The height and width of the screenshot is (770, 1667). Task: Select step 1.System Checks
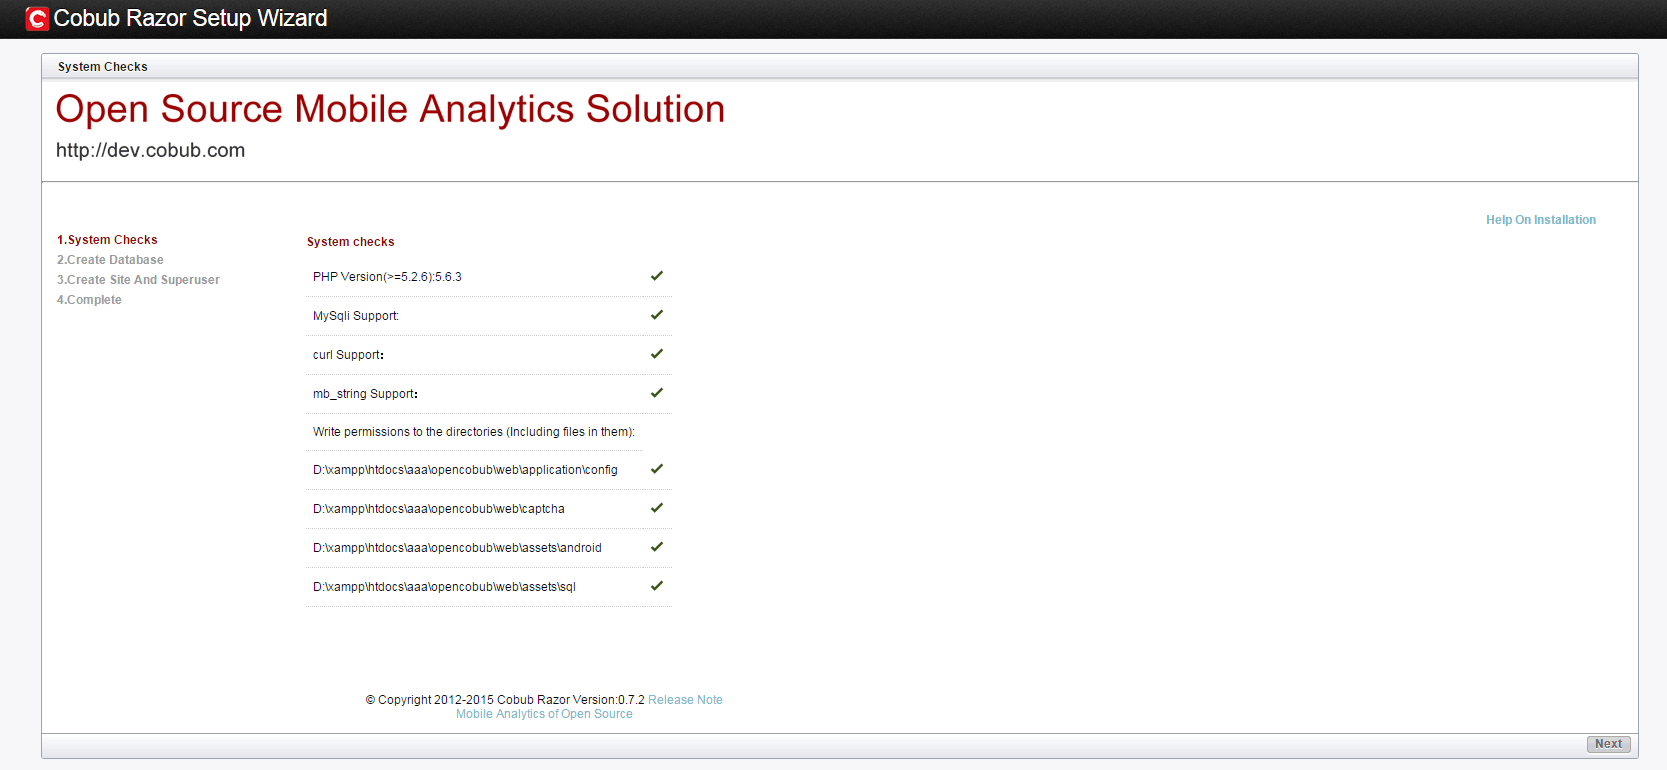tap(107, 240)
